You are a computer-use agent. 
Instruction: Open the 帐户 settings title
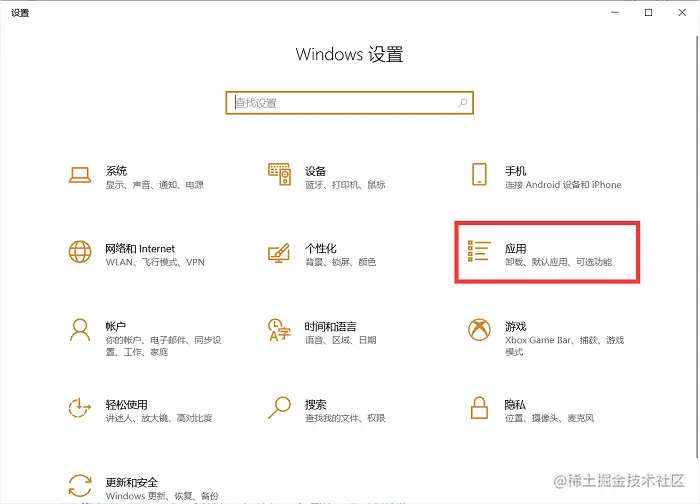point(116,326)
